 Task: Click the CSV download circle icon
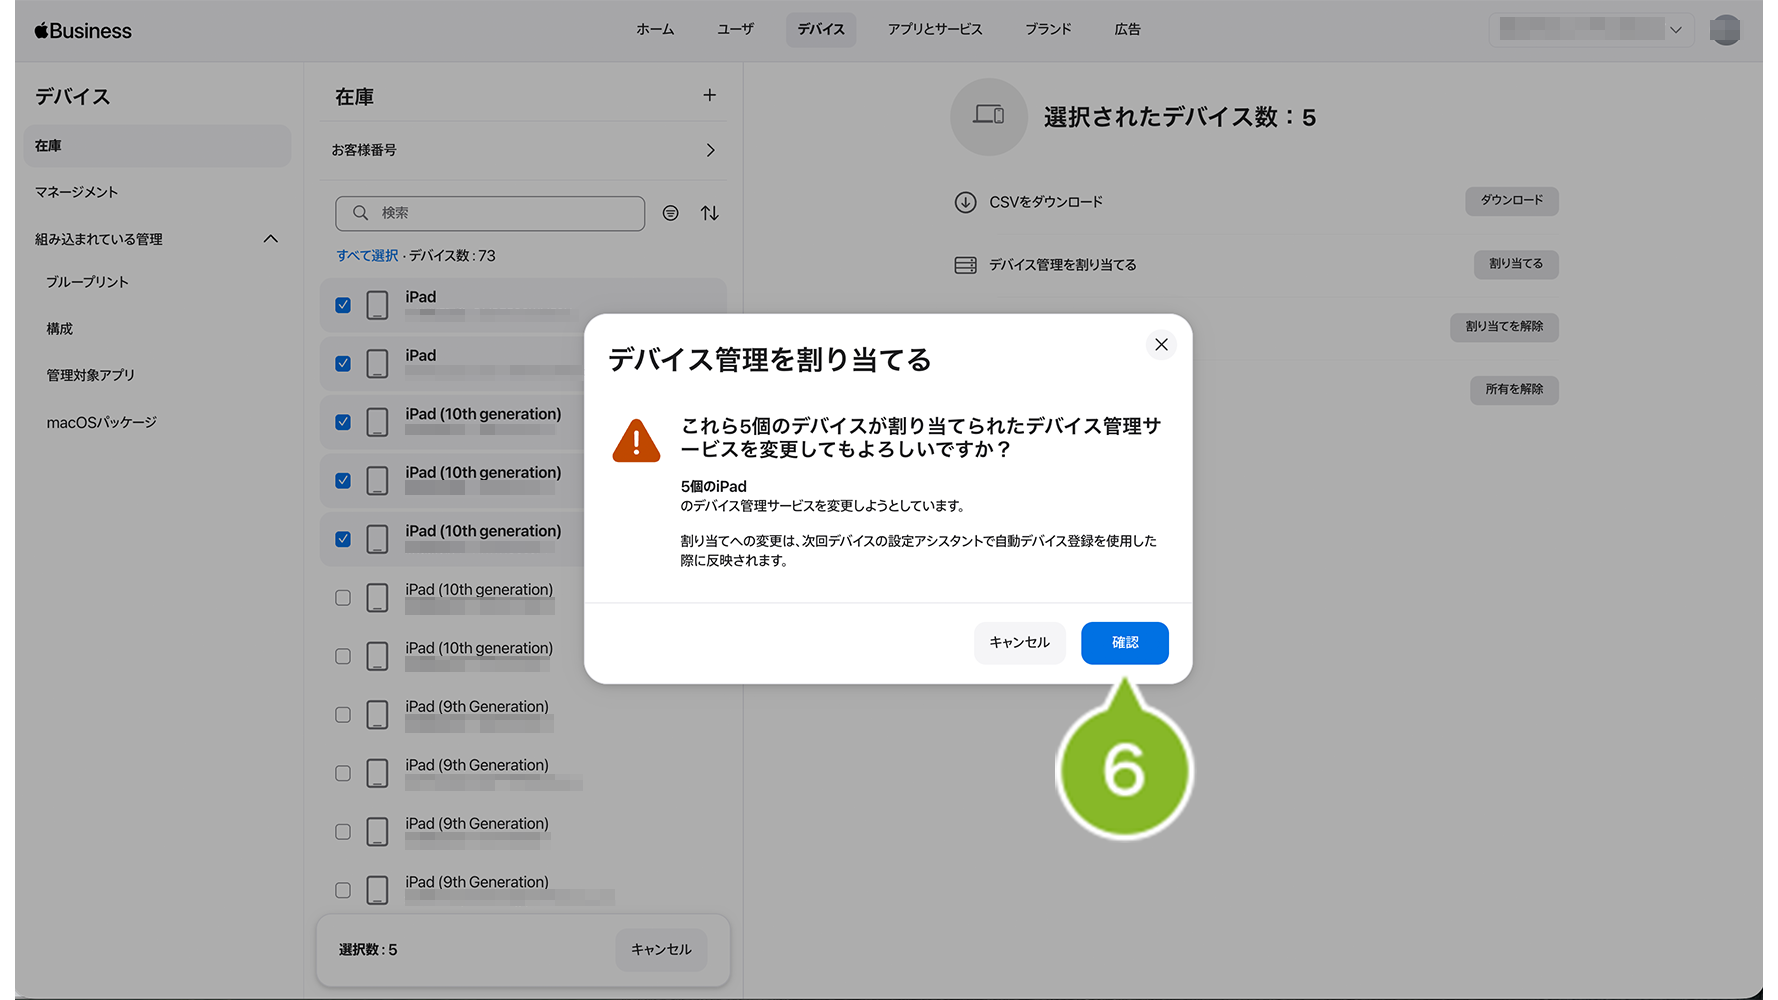(965, 202)
